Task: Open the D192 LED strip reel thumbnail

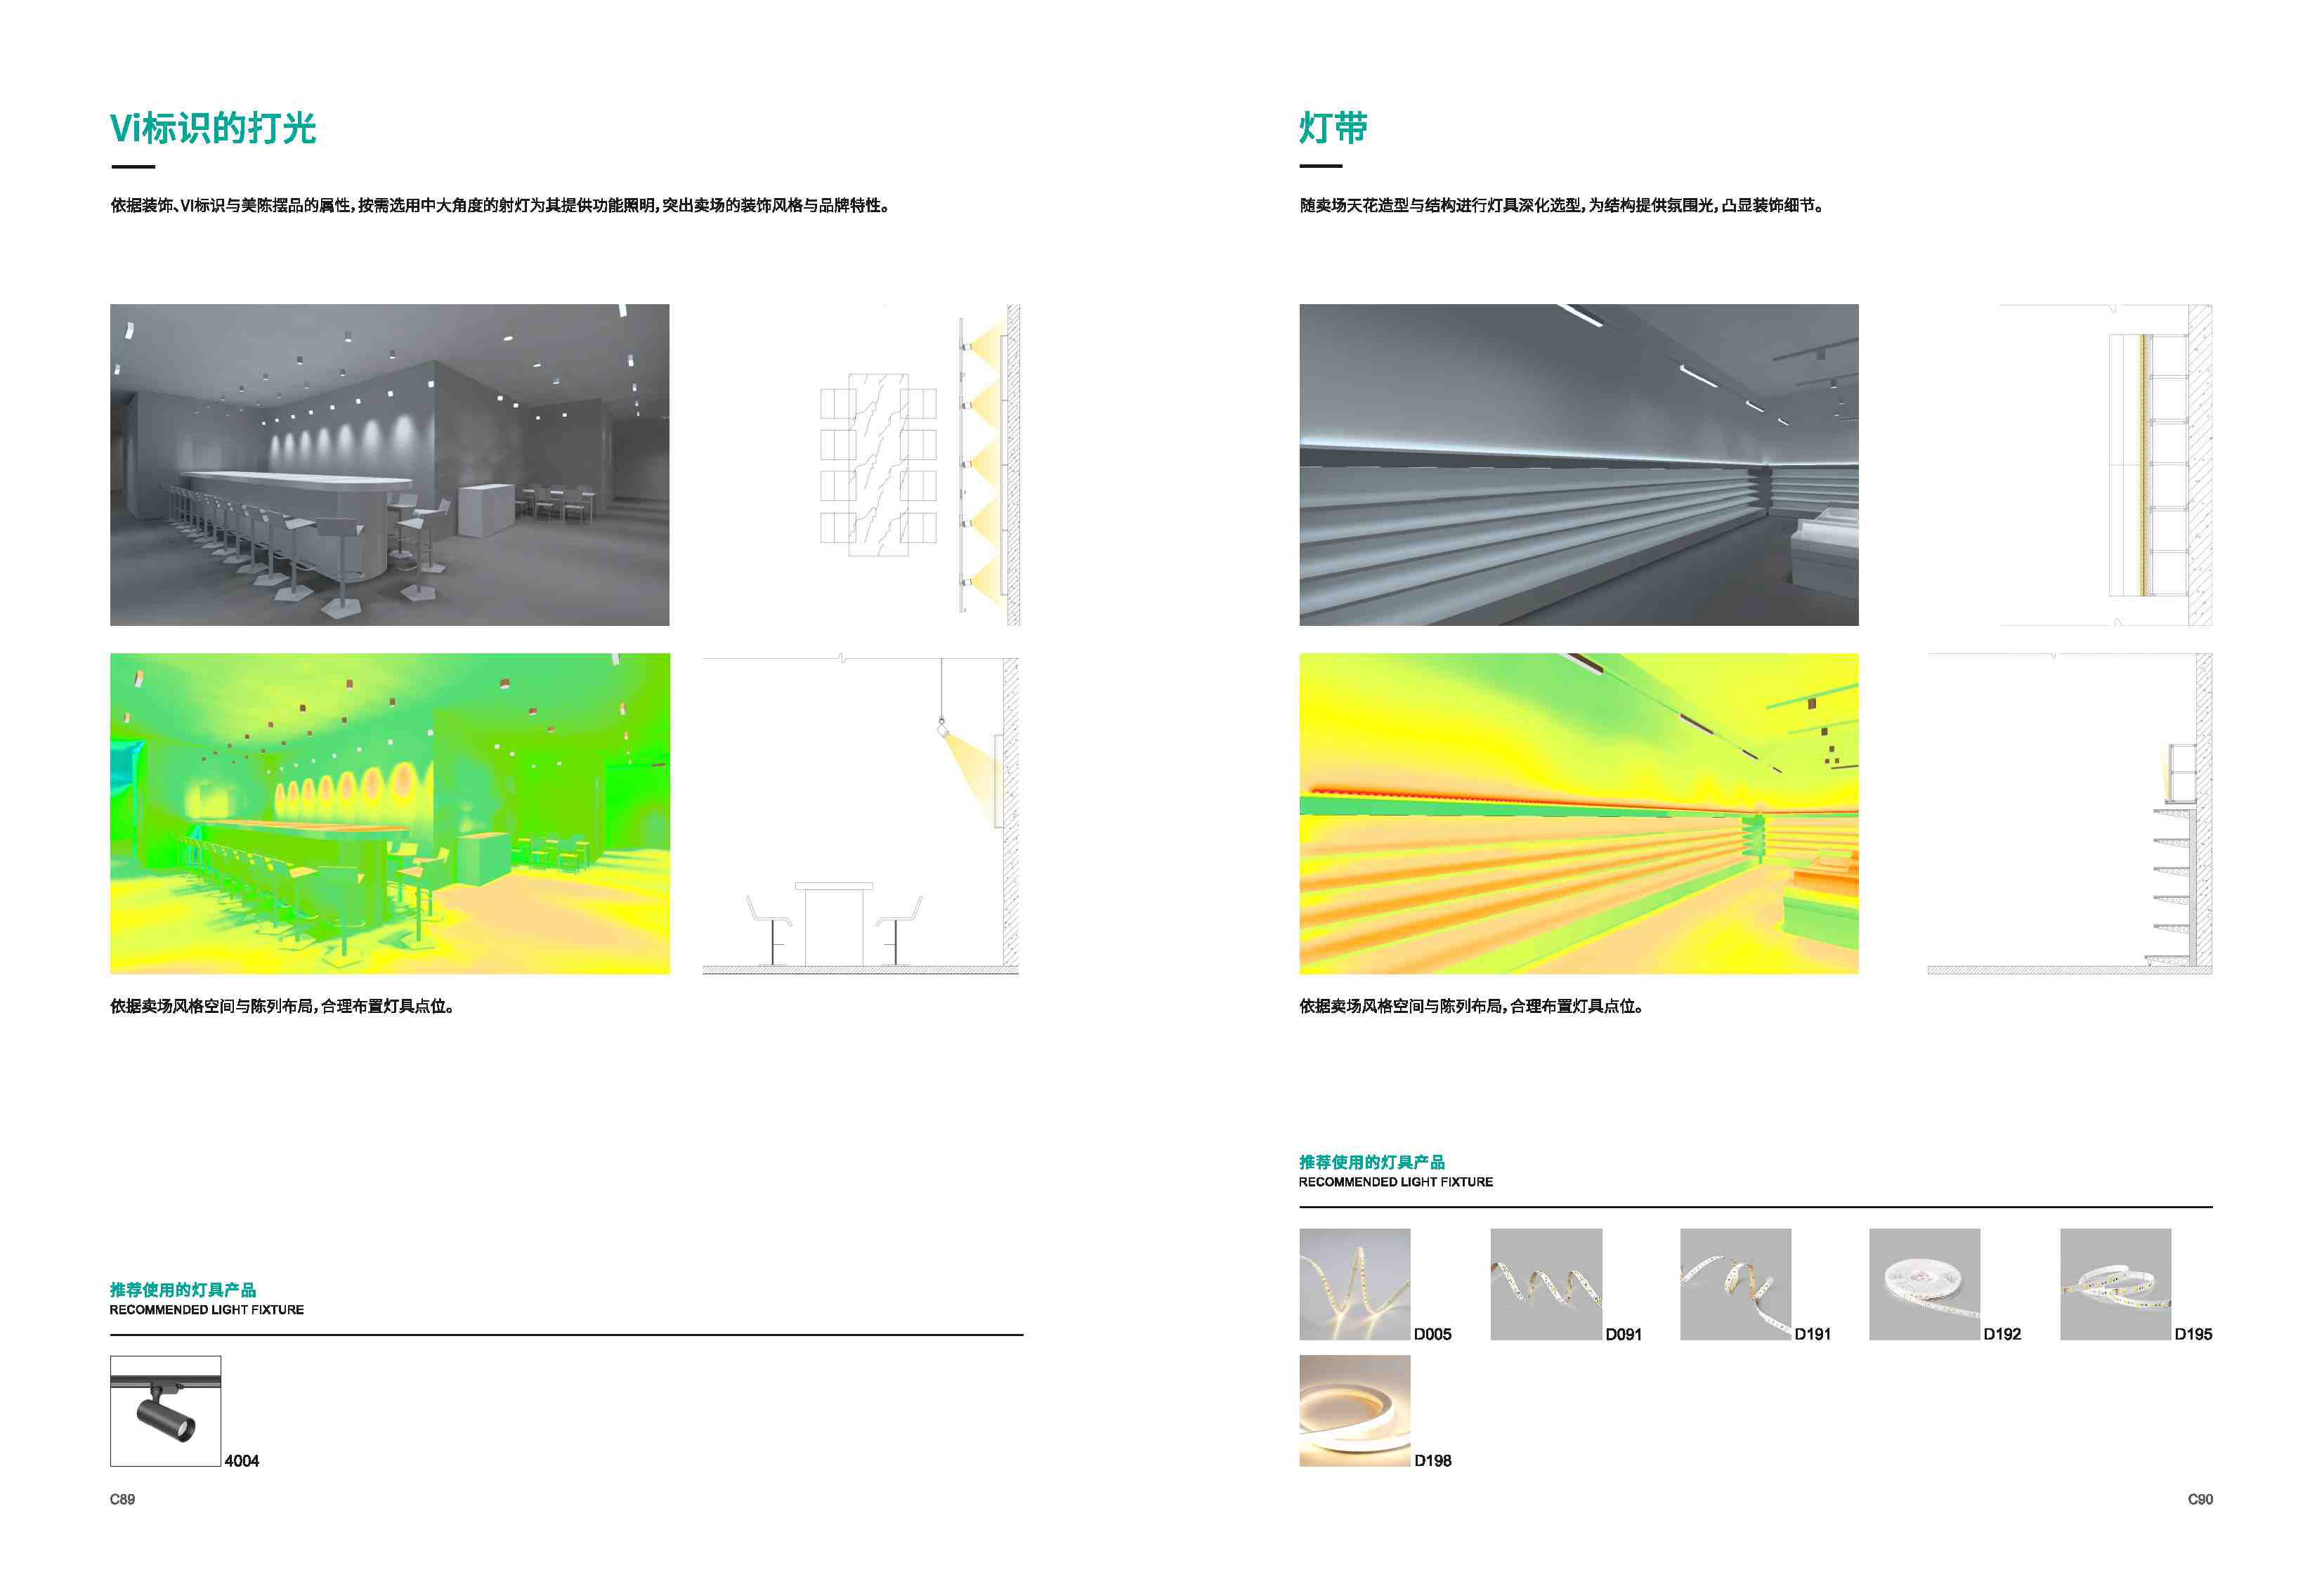Action: click(x=1925, y=1285)
